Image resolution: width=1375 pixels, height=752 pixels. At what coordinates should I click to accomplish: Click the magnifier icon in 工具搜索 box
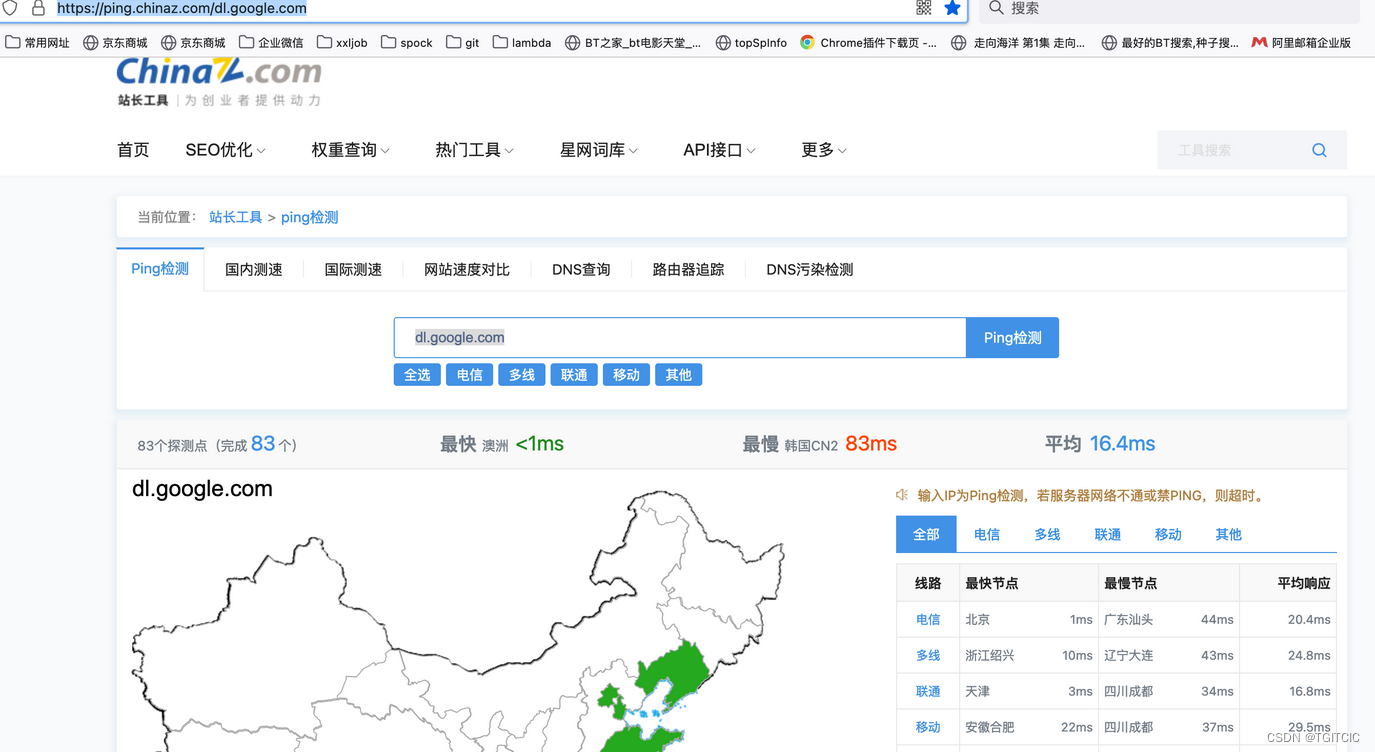pyautogui.click(x=1319, y=150)
